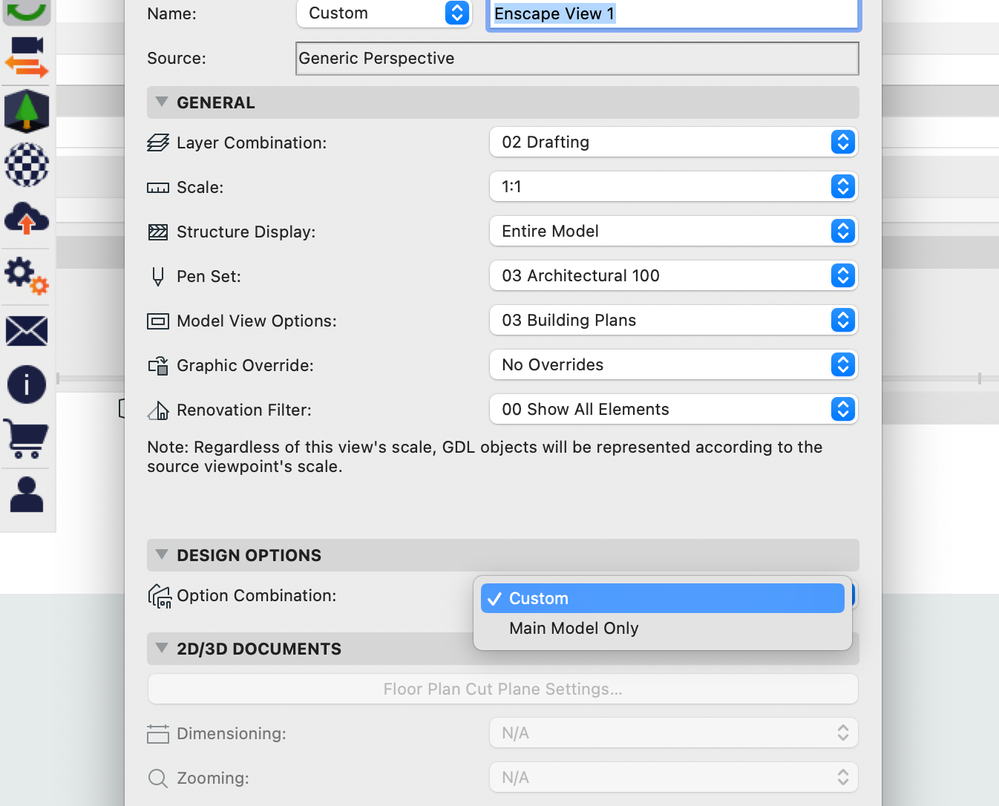Select Main Model Only from the option list
This screenshot has width=999, height=806.
[x=574, y=628]
